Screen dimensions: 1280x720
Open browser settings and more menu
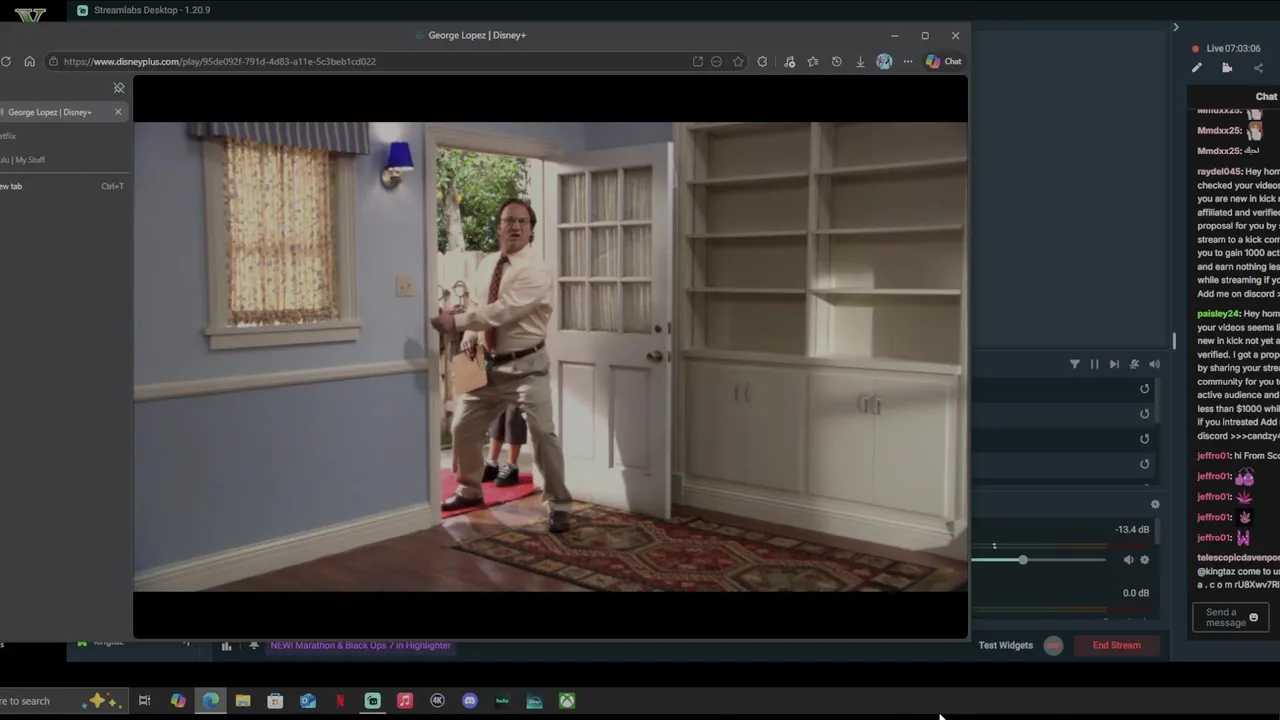point(908,61)
